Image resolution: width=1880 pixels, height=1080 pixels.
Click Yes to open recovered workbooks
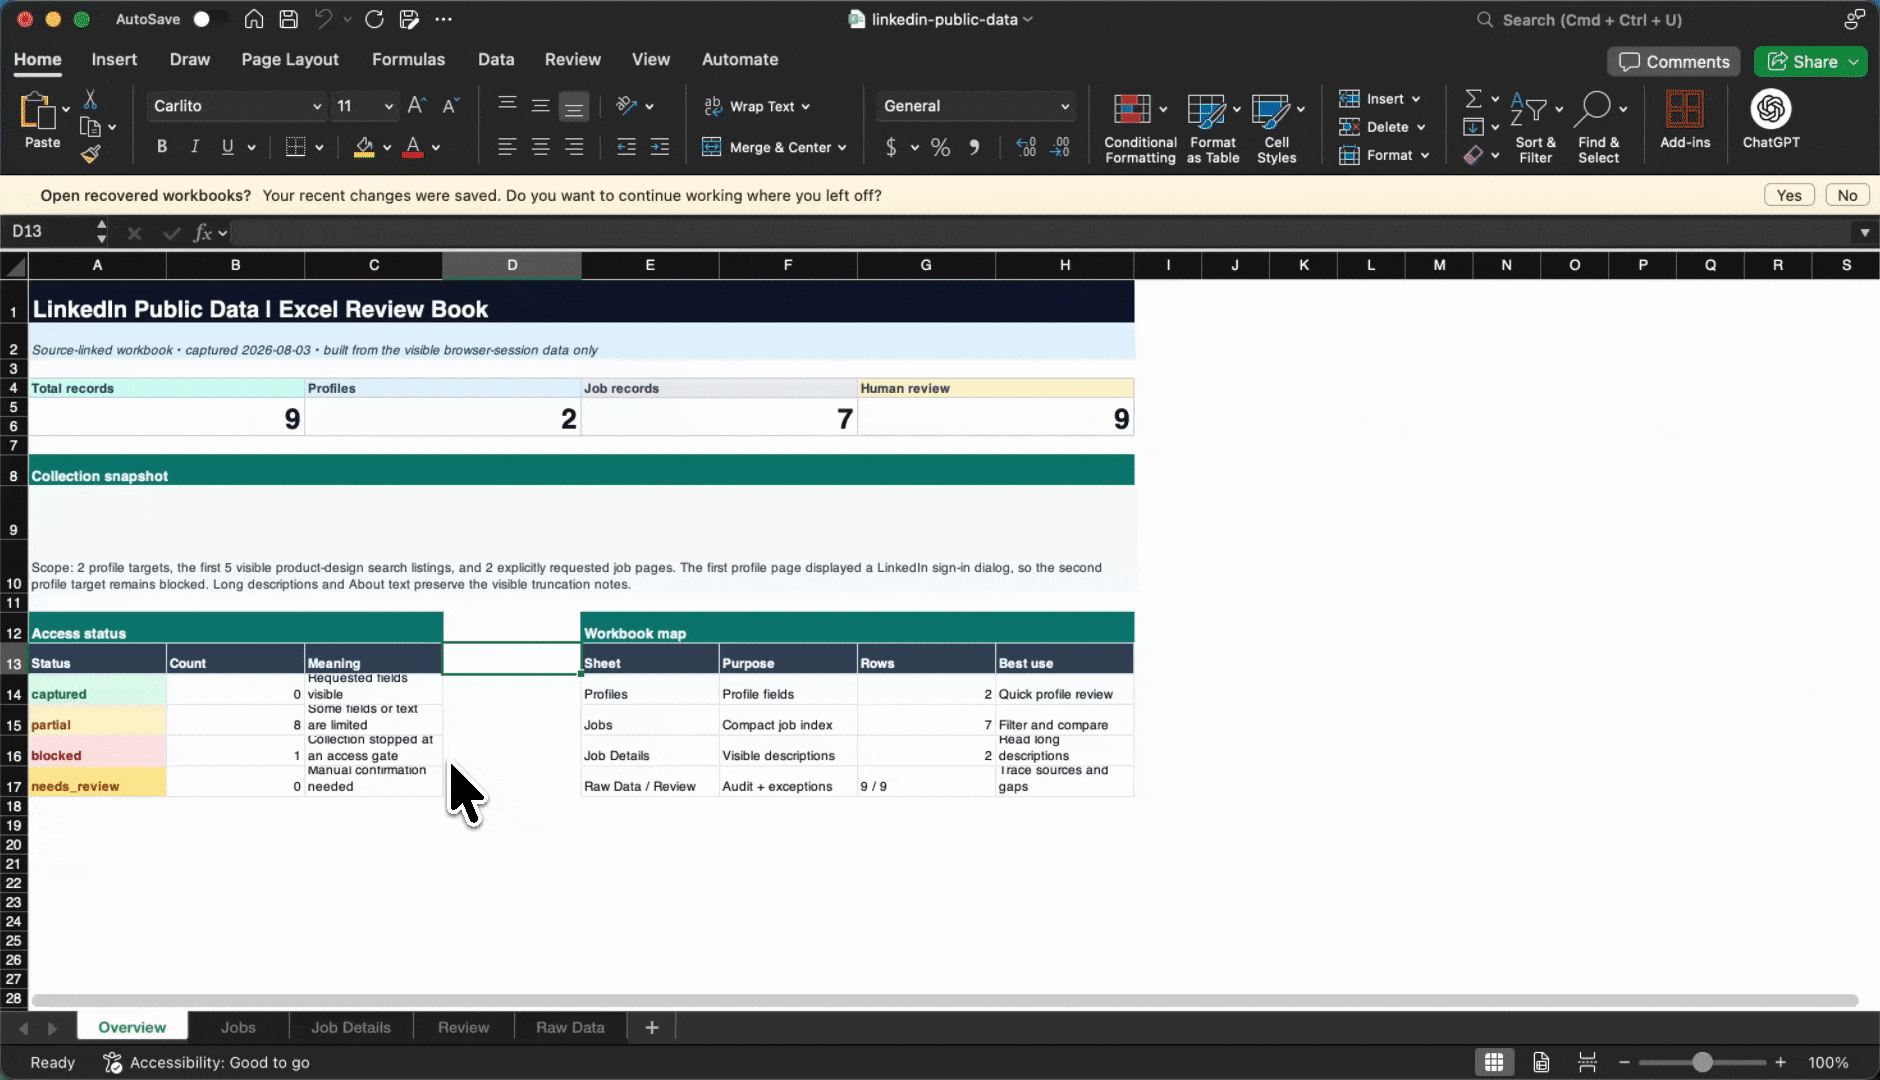(x=1789, y=196)
